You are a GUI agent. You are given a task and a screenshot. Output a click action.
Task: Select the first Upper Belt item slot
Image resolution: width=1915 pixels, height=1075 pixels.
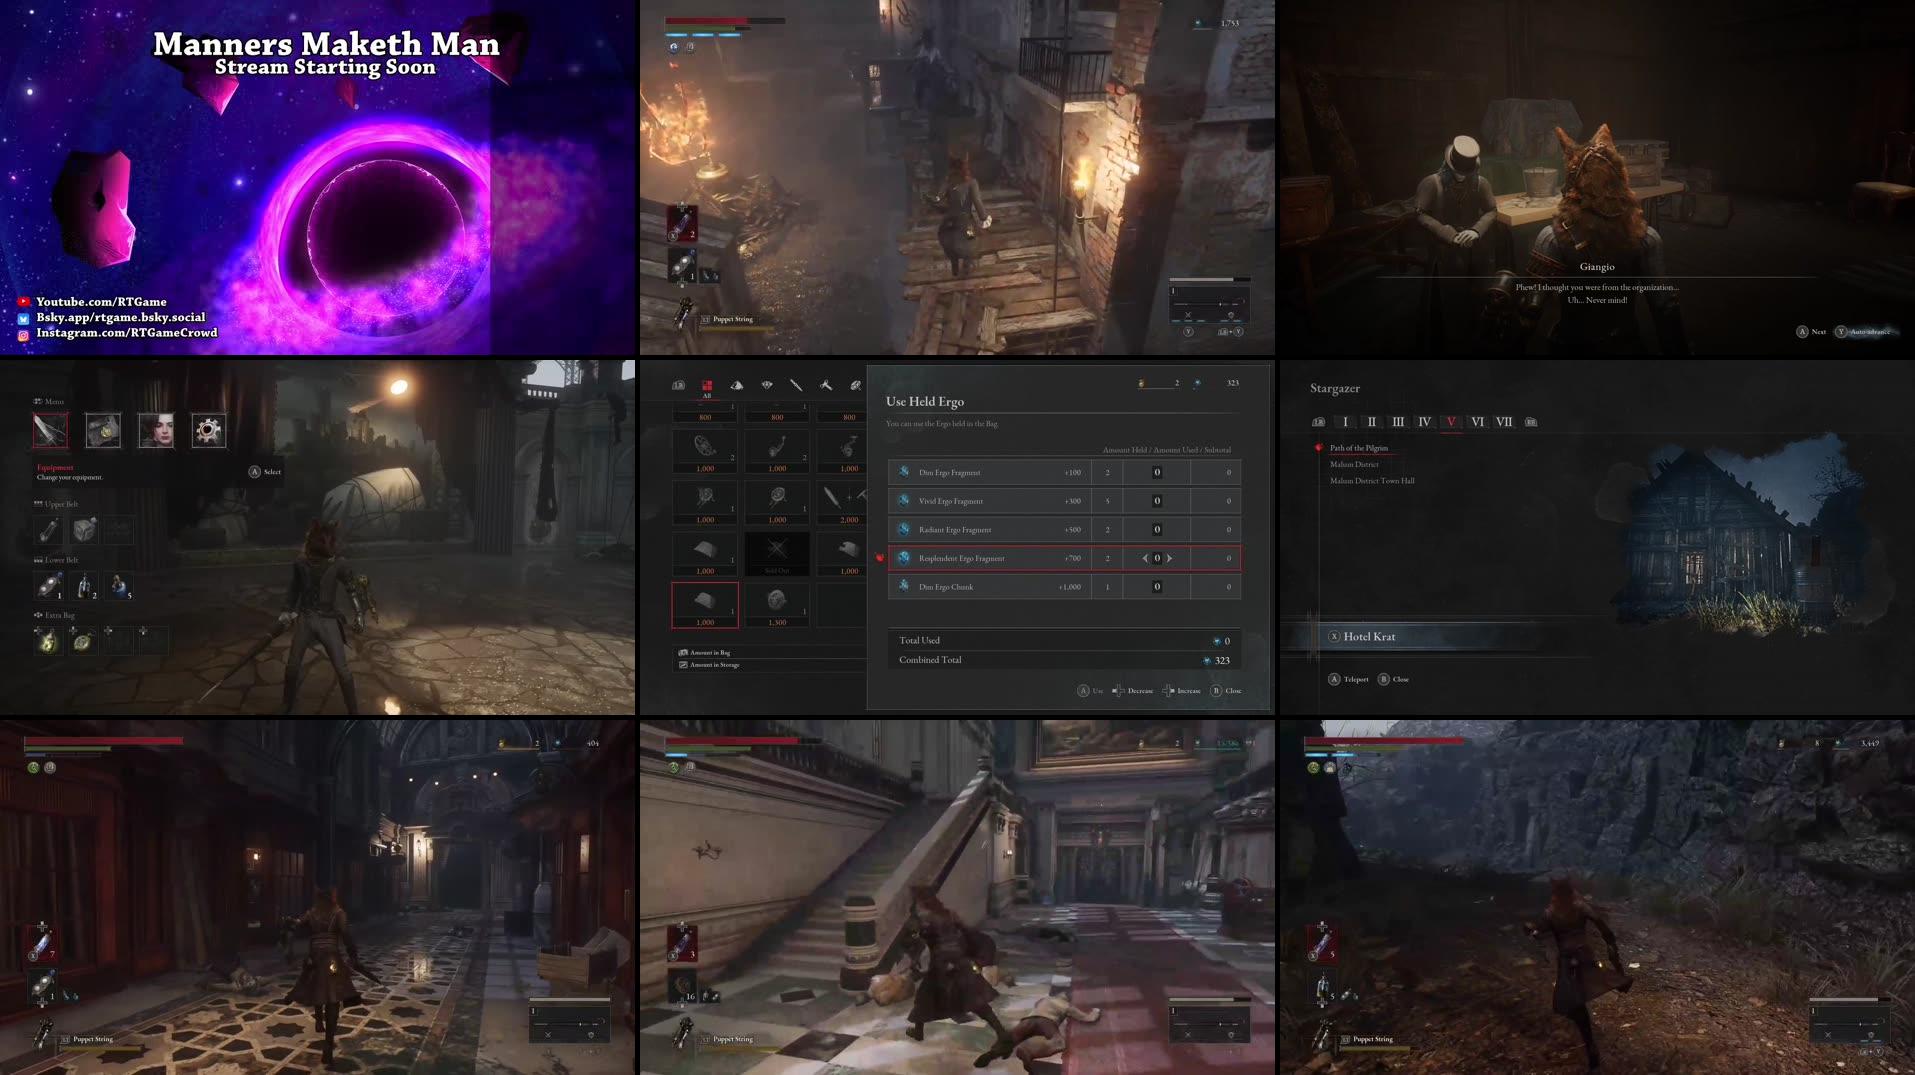[x=49, y=529]
